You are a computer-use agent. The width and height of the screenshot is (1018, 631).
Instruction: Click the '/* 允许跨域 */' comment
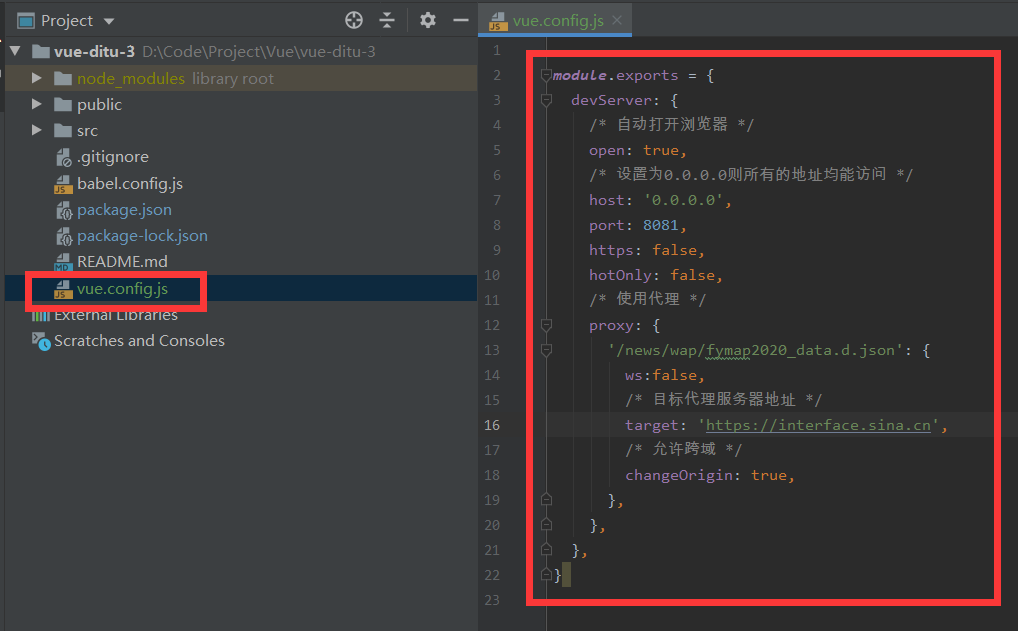(x=683, y=449)
